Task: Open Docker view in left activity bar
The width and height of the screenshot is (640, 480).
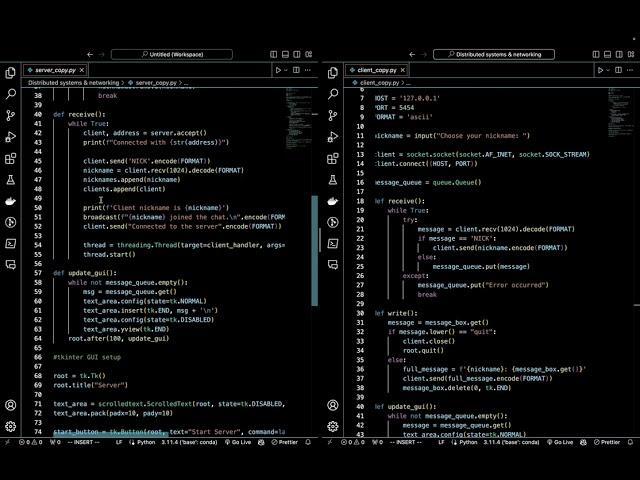Action: (x=11, y=200)
